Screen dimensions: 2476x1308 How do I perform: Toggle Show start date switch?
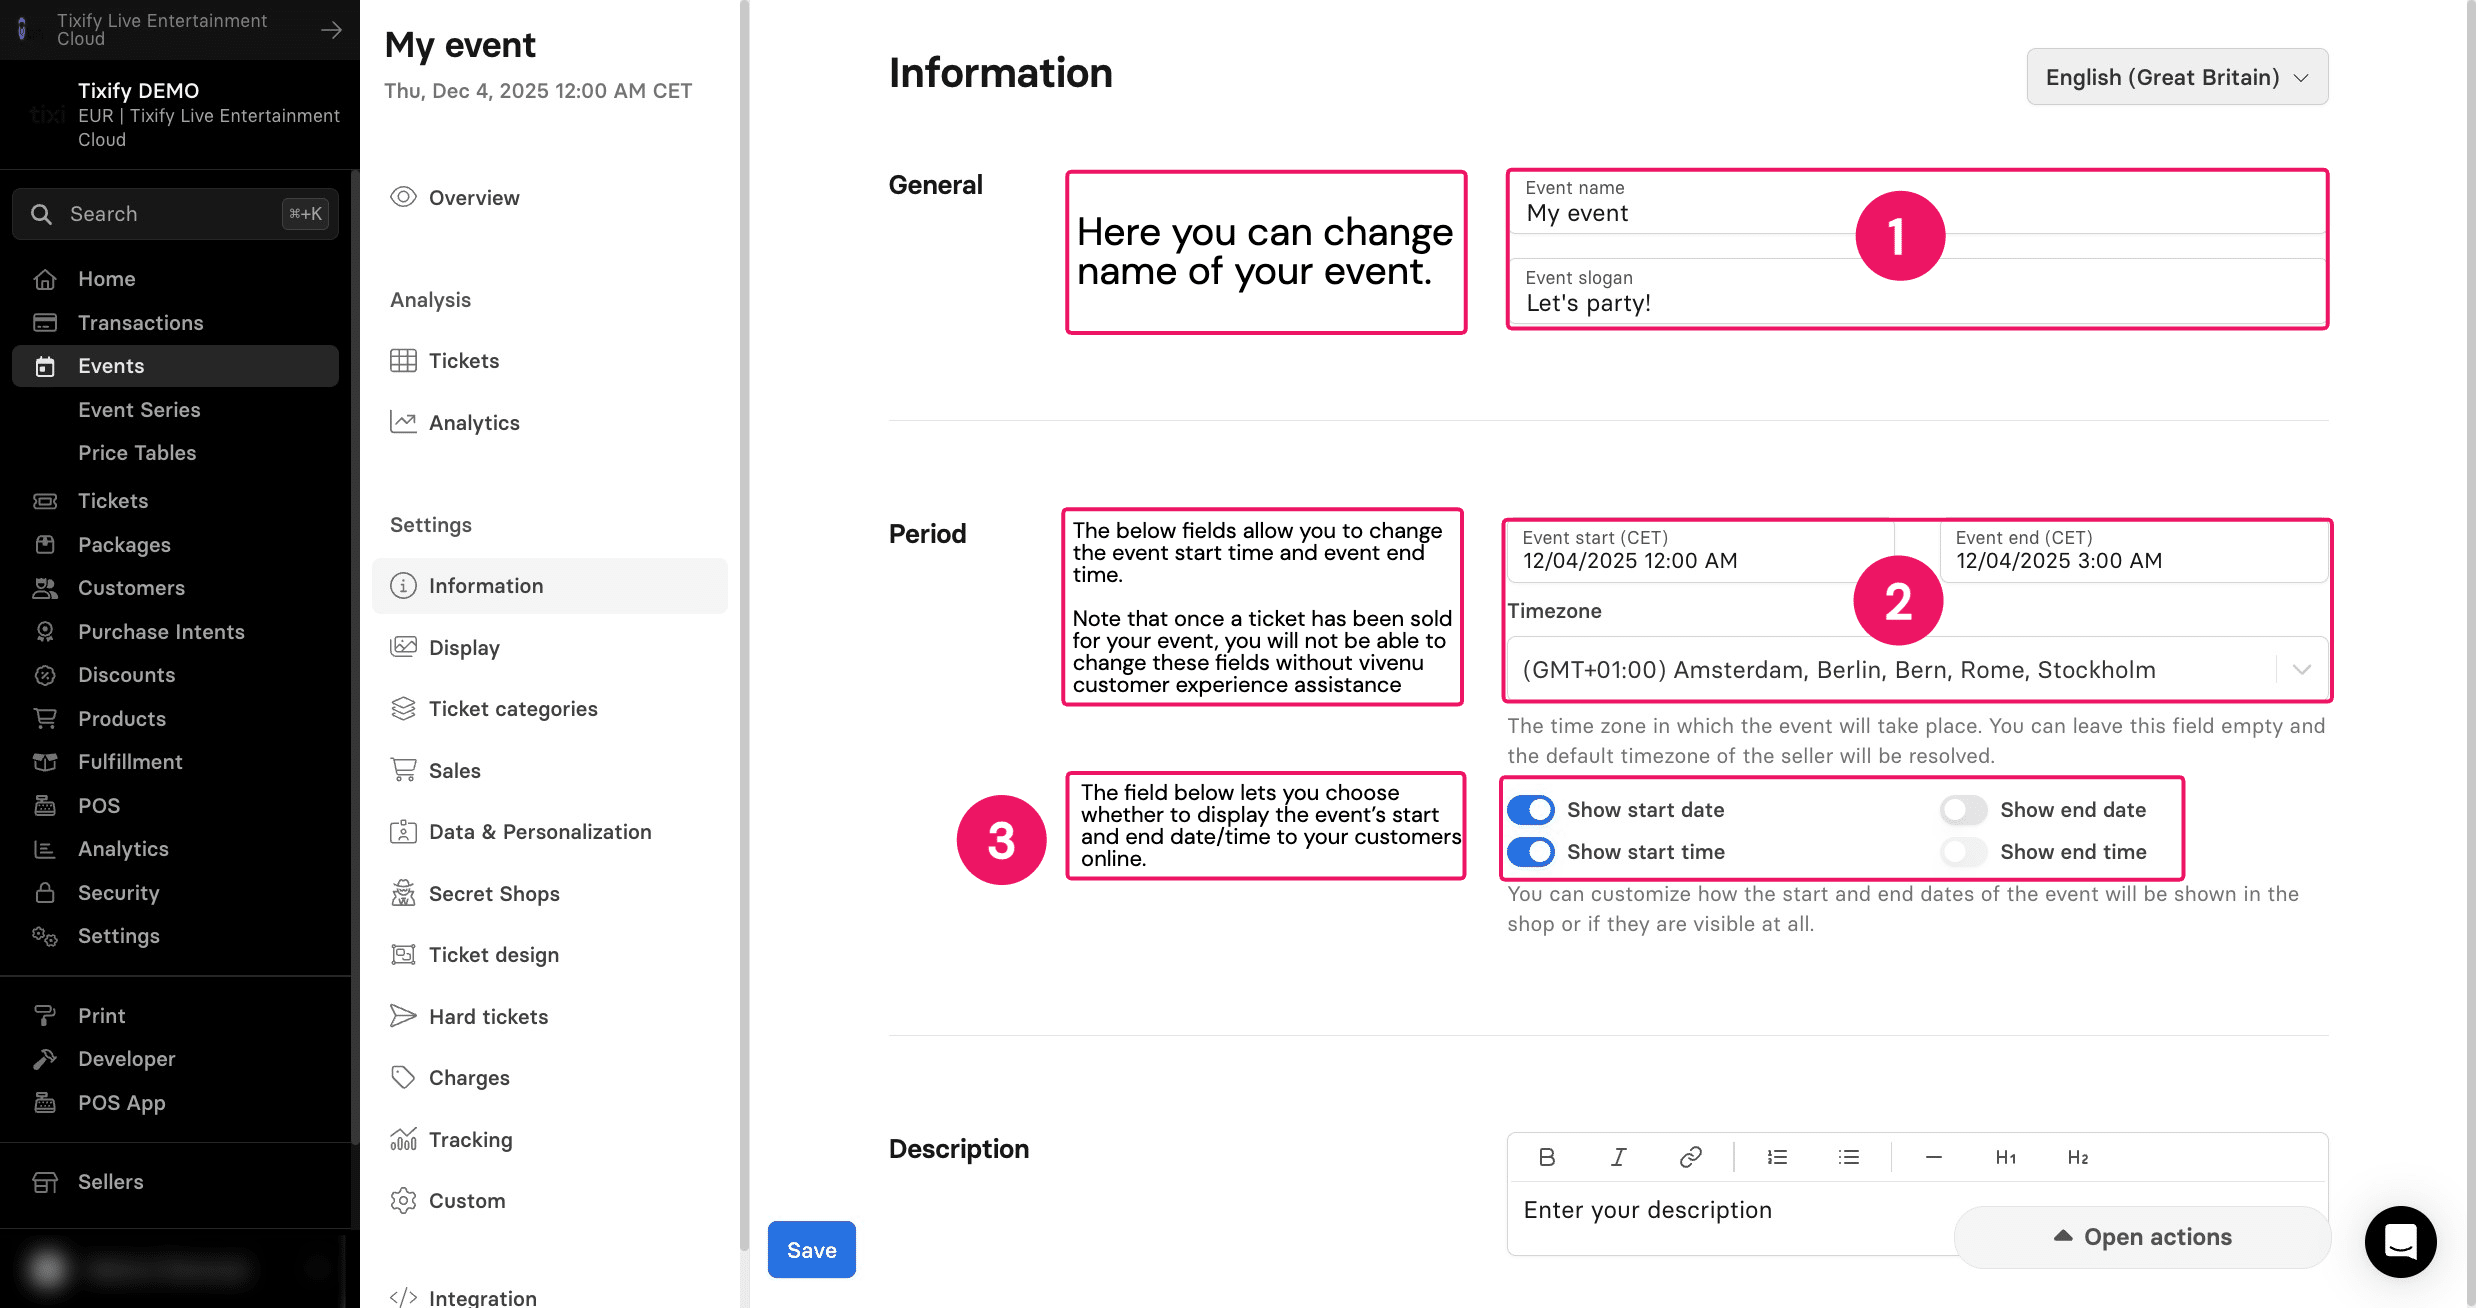[1531, 809]
